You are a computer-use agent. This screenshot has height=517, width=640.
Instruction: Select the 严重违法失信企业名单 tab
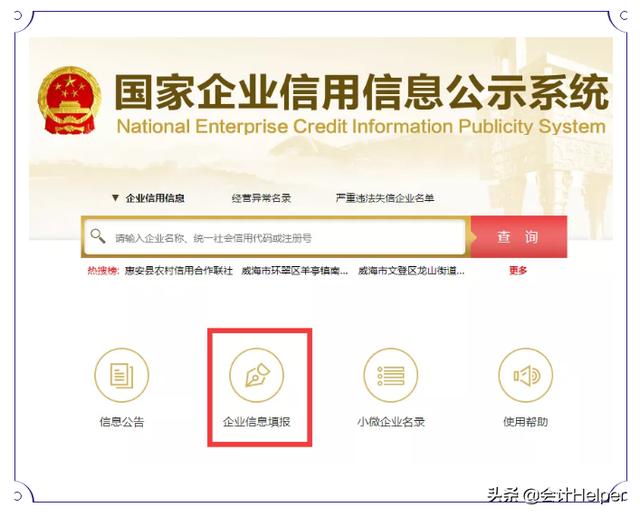point(385,198)
